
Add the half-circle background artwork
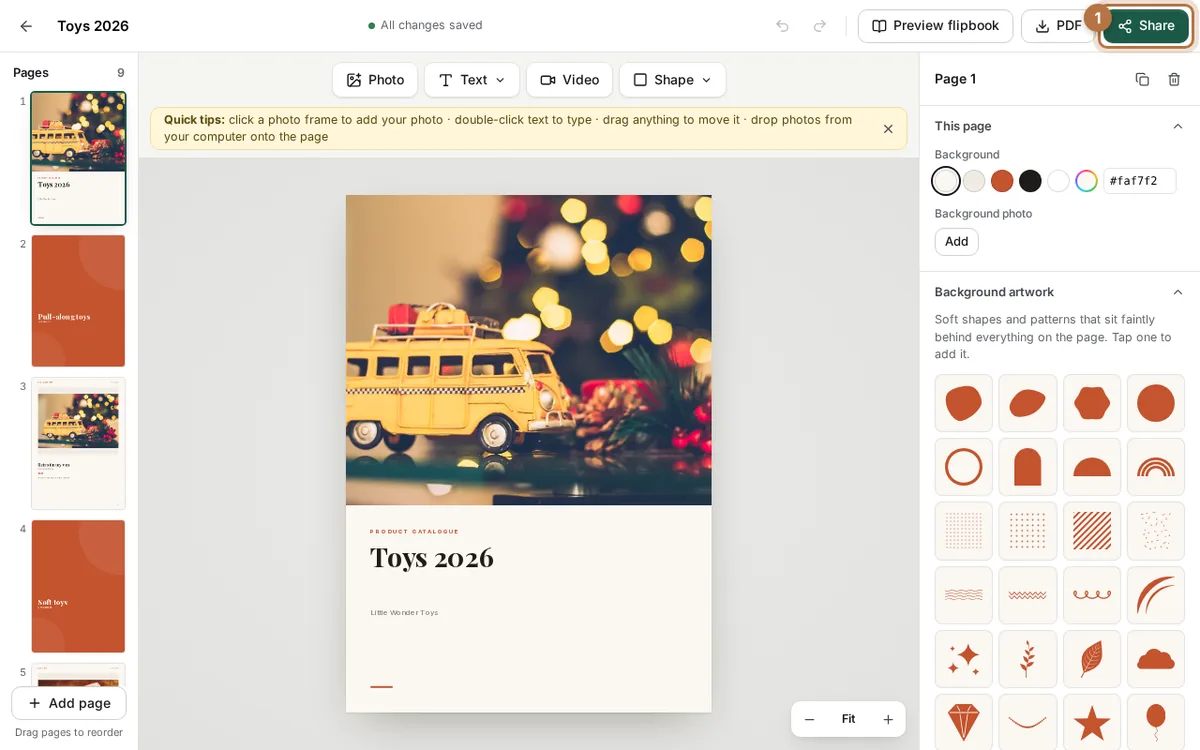tap(1092, 467)
